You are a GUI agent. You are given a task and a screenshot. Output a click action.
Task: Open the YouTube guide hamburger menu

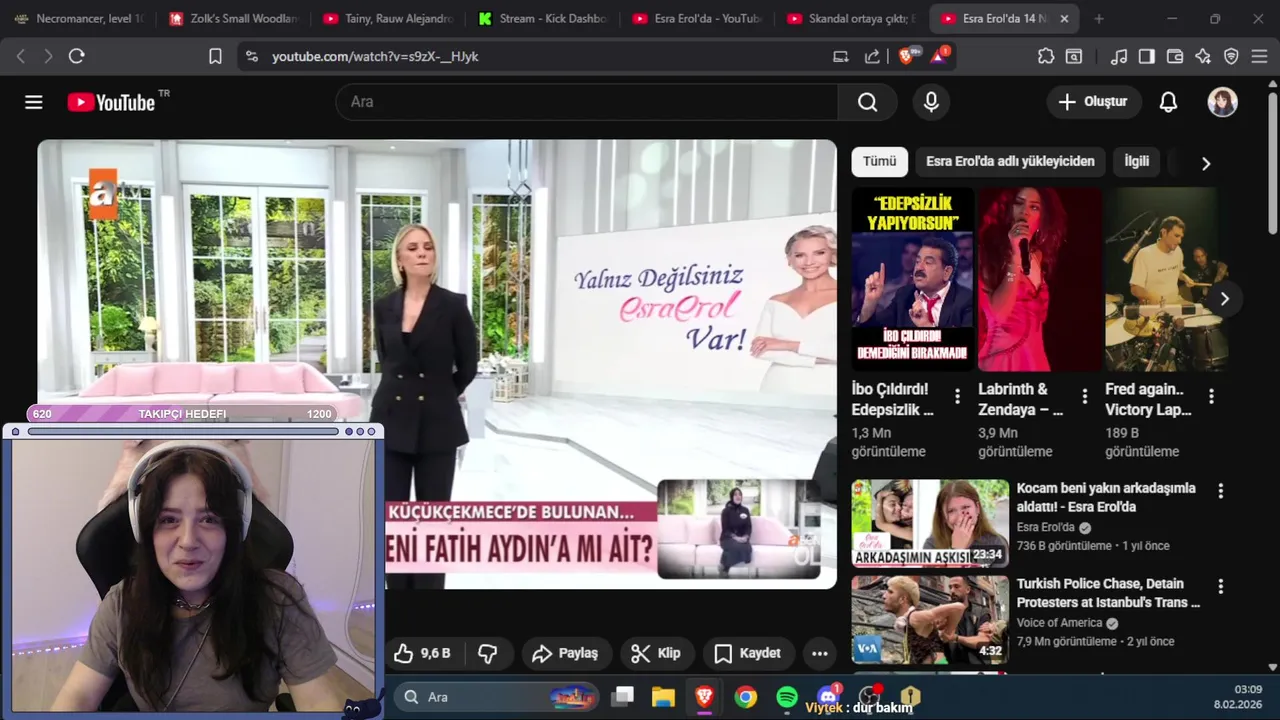pos(34,102)
